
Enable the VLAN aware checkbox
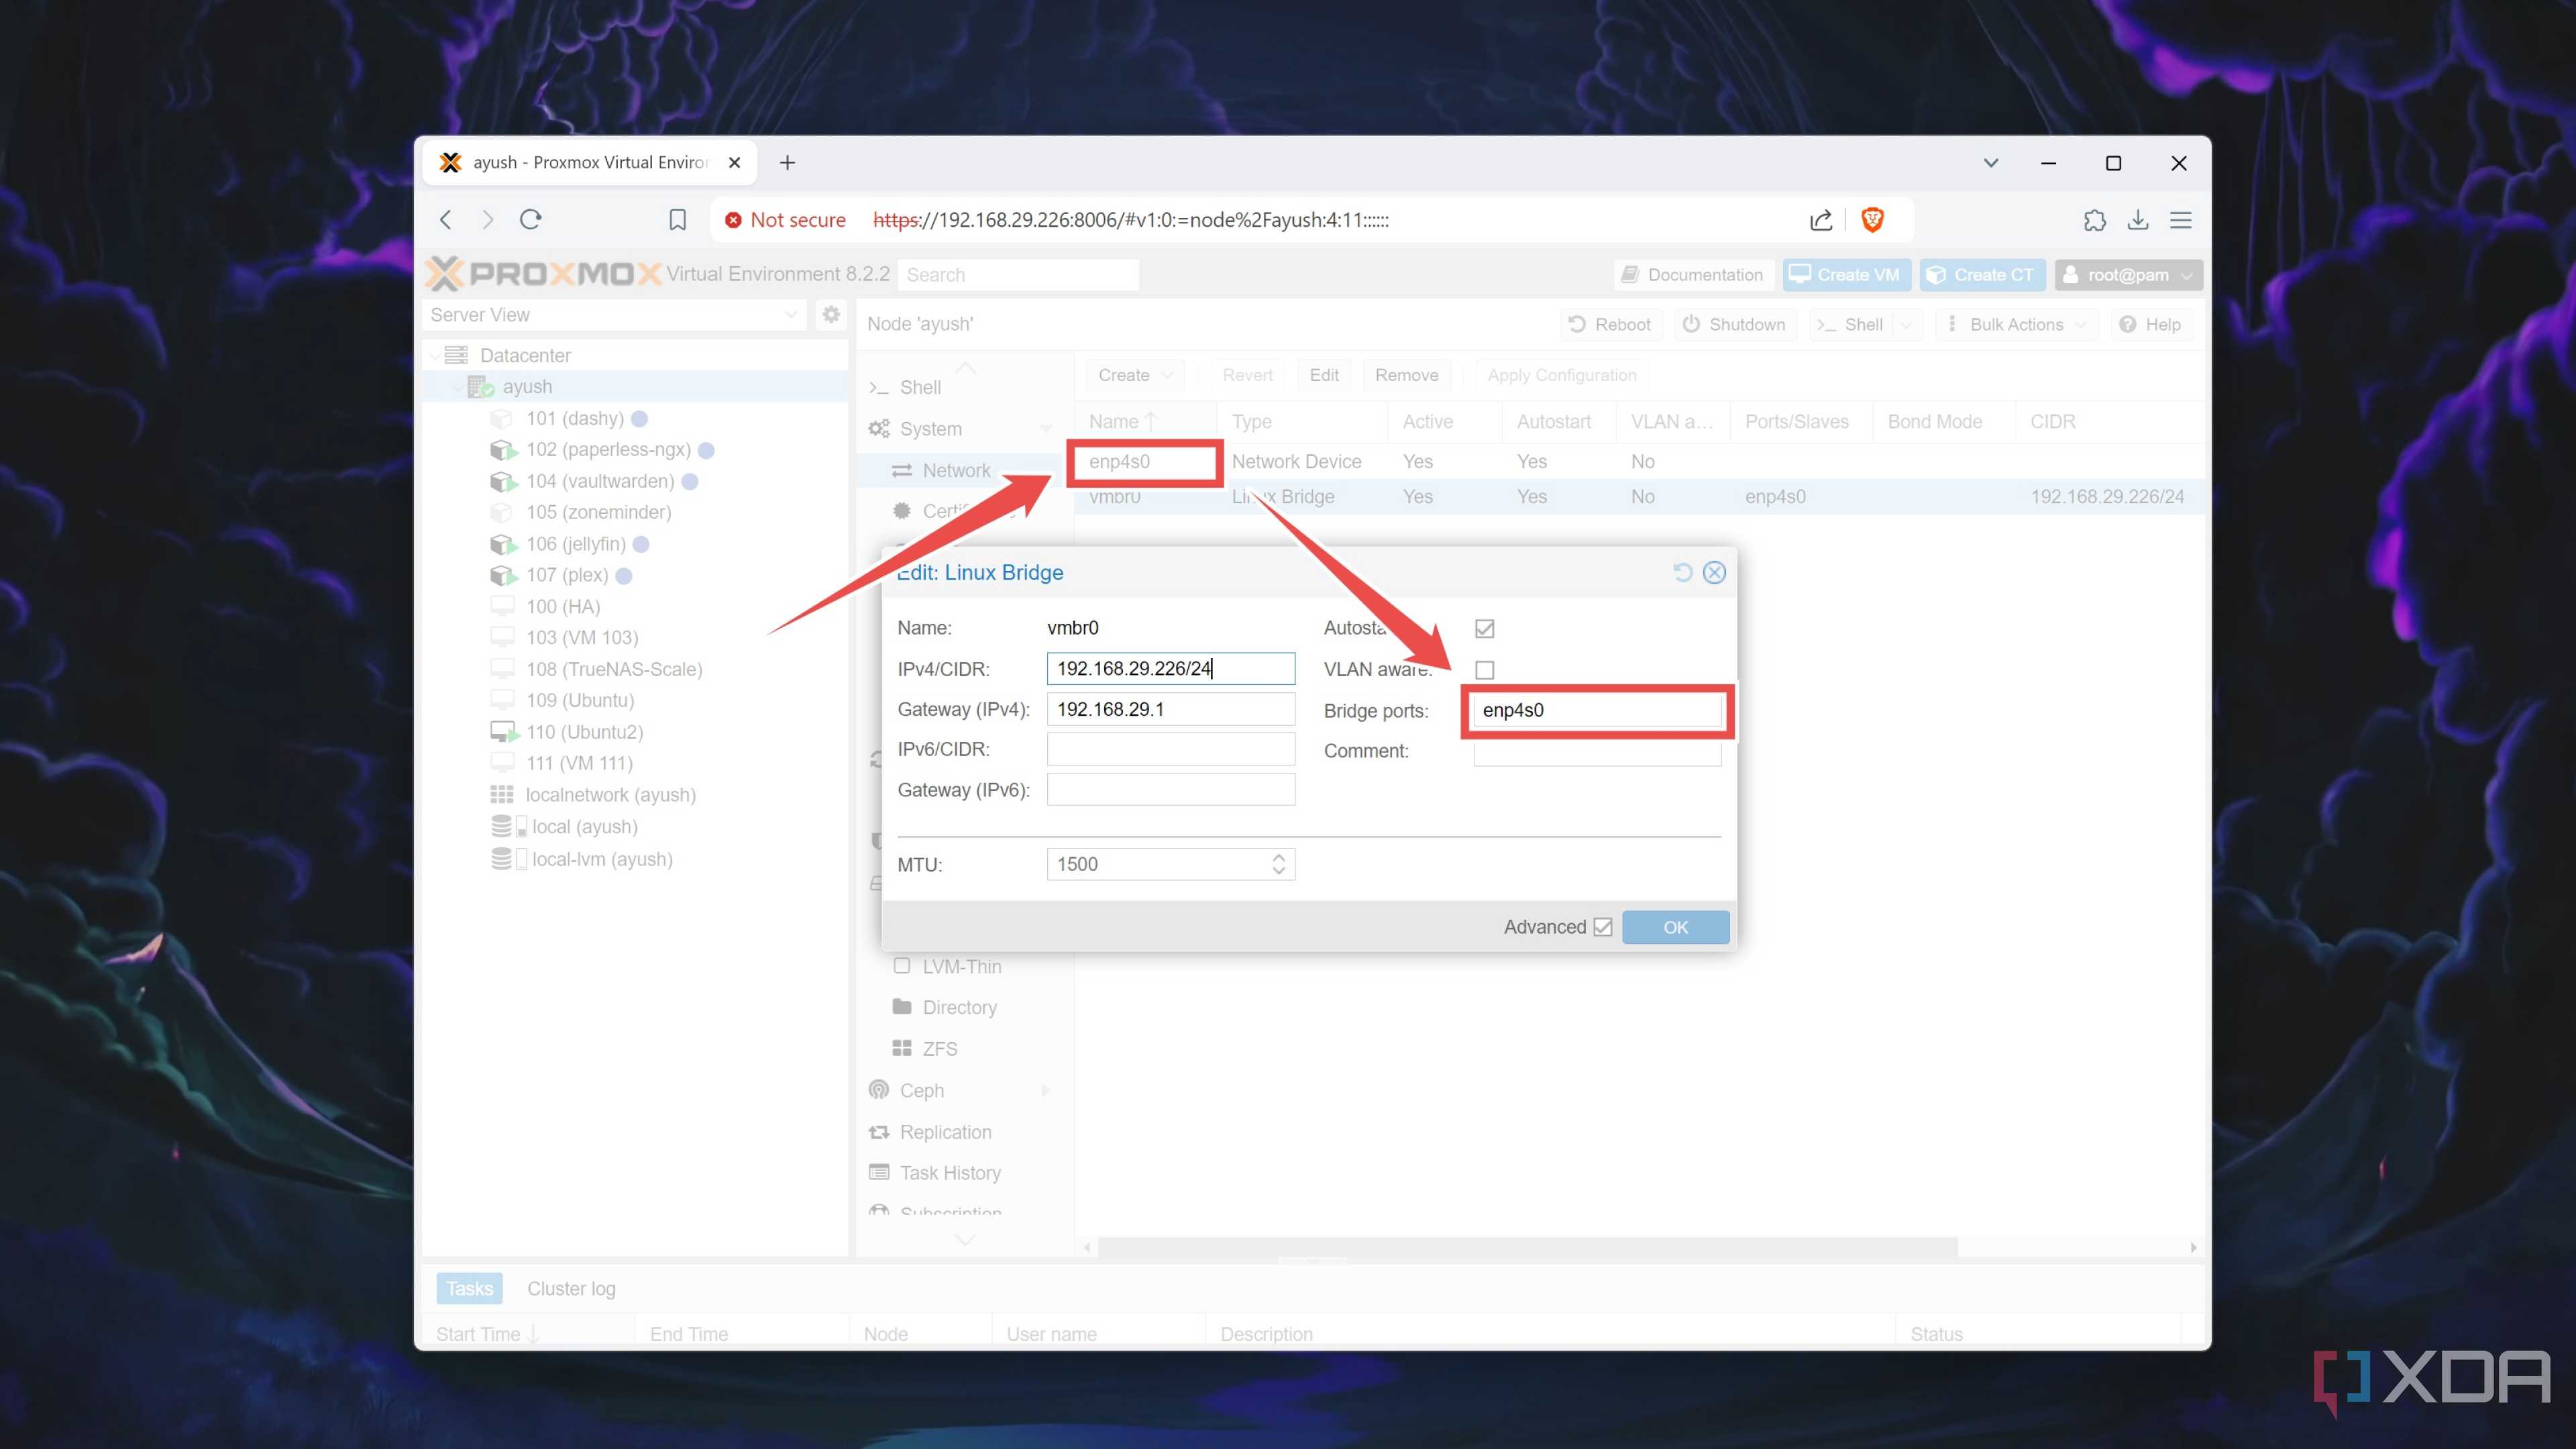tap(1485, 669)
